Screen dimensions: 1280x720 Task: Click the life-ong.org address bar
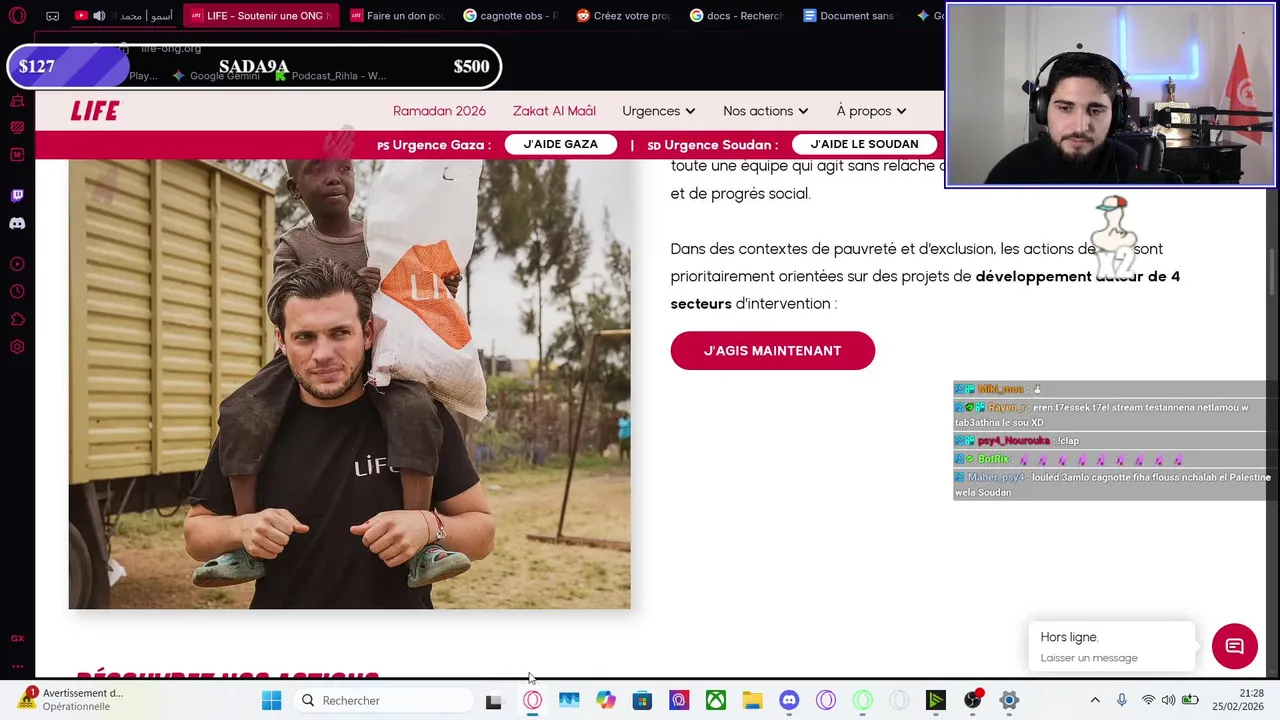tap(171, 48)
